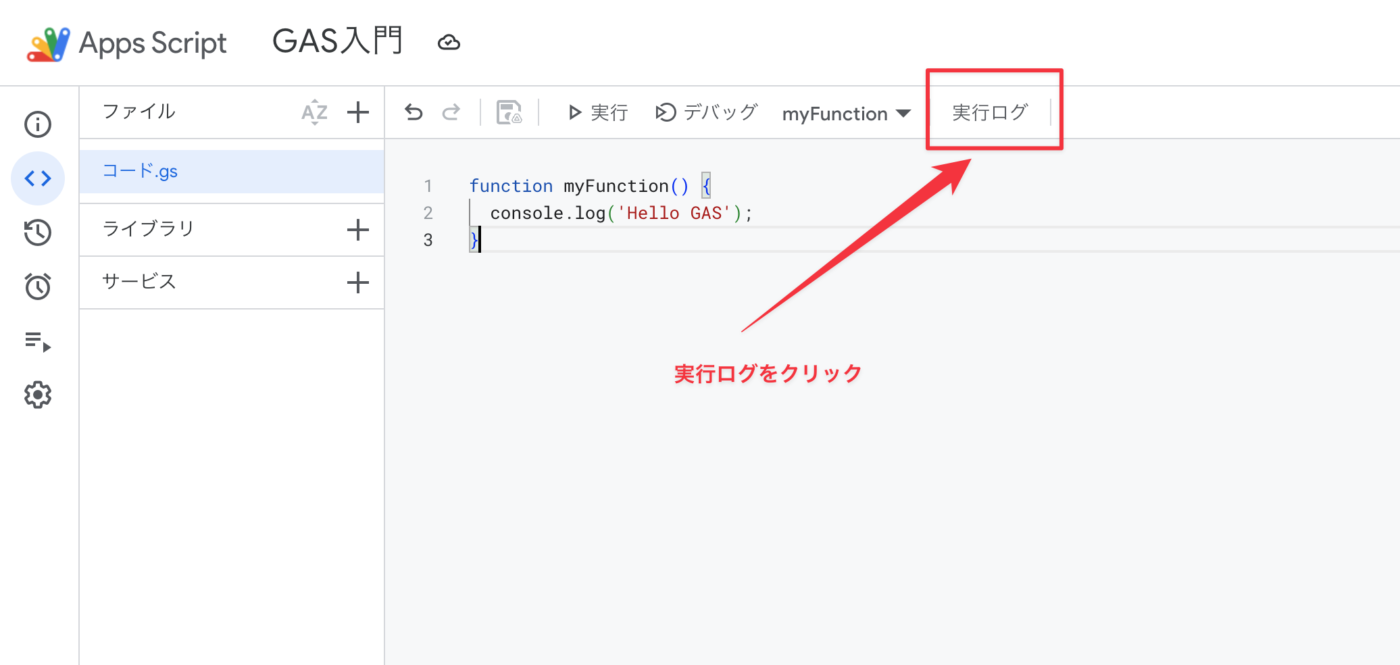The image size is (1400, 665).
Task: Click the undo arrow in toolbar
Action: point(414,113)
